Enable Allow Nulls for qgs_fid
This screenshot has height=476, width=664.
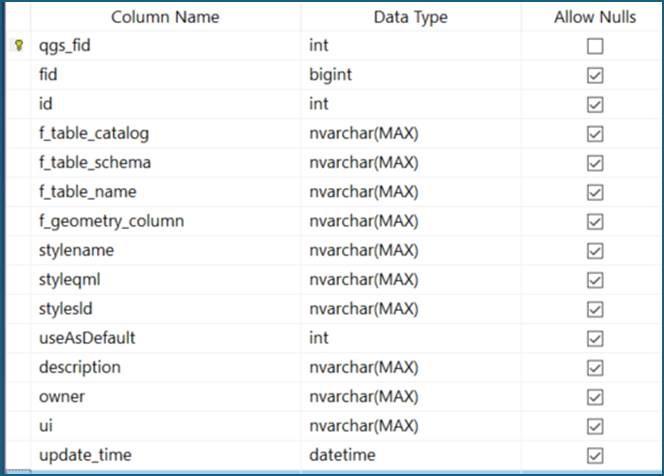[x=595, y=46]
